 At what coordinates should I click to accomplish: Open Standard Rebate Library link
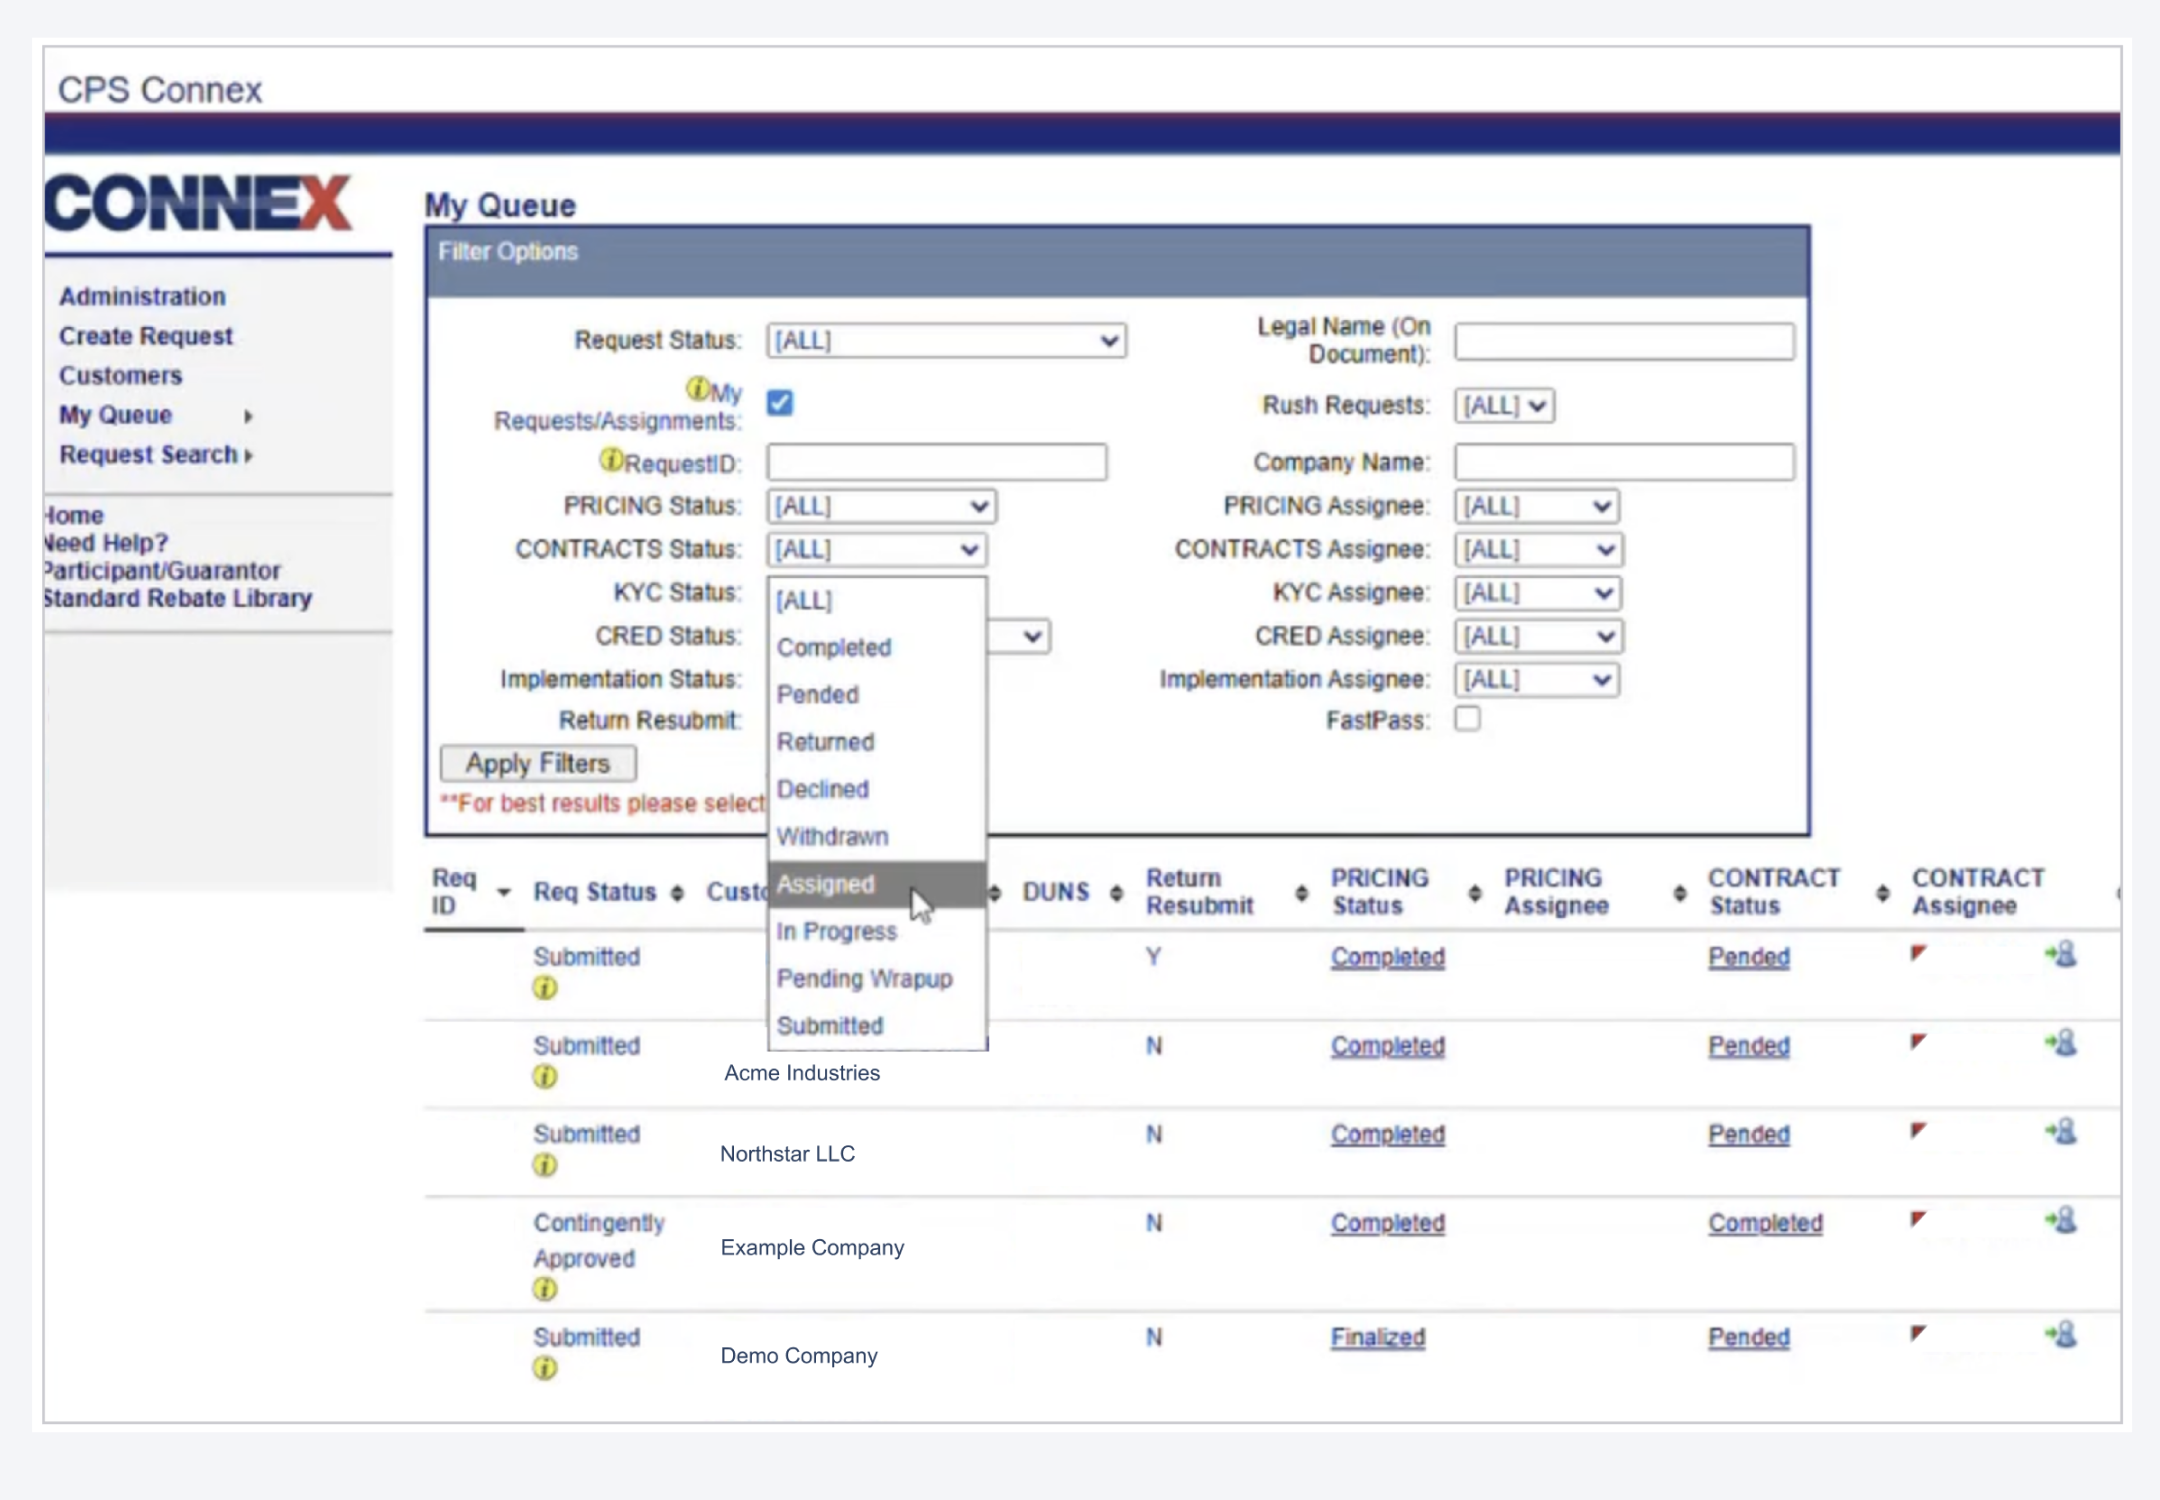point(177,598)
